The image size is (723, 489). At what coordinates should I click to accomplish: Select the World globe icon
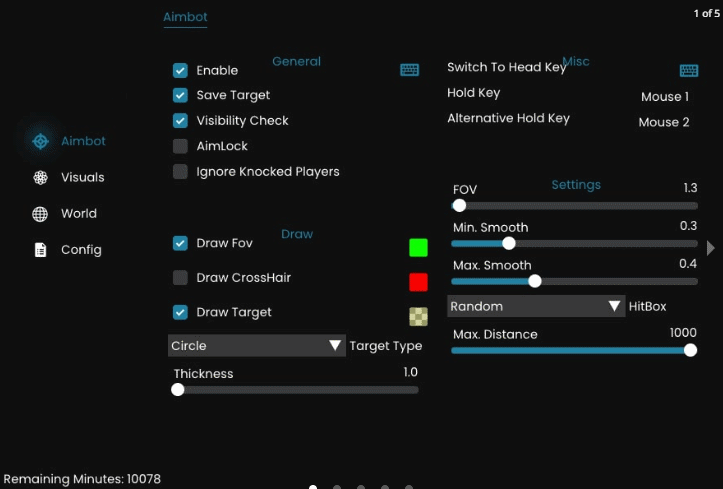(x=40, y=214)
